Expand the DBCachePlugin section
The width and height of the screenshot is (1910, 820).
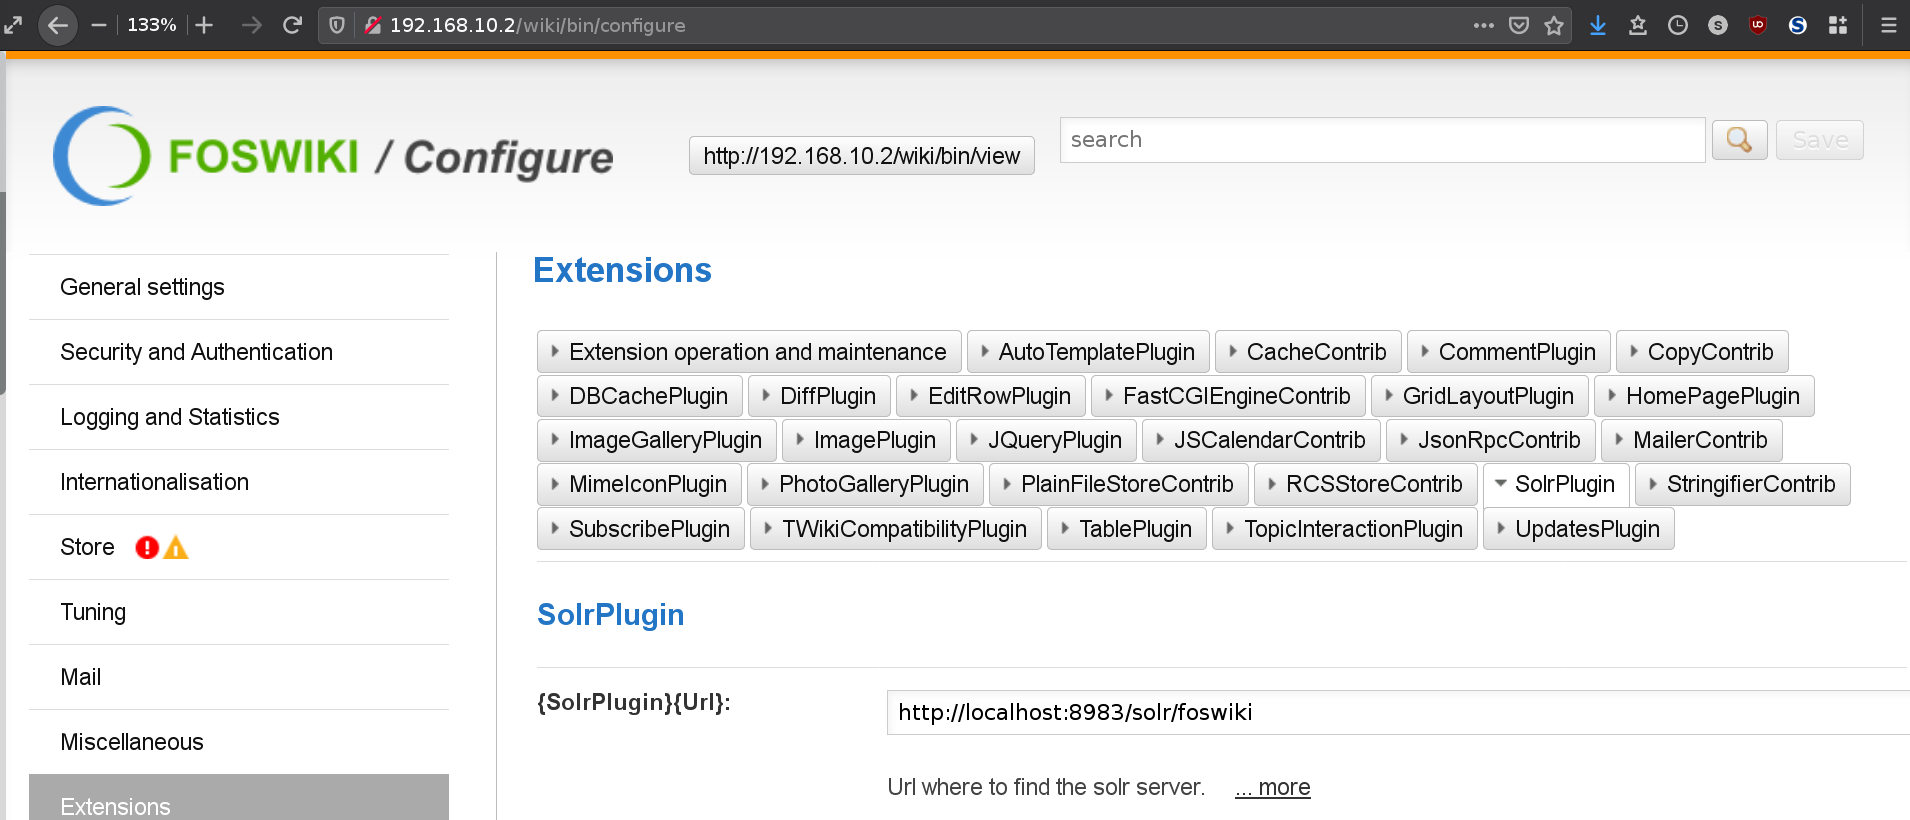tap(640, 396)
